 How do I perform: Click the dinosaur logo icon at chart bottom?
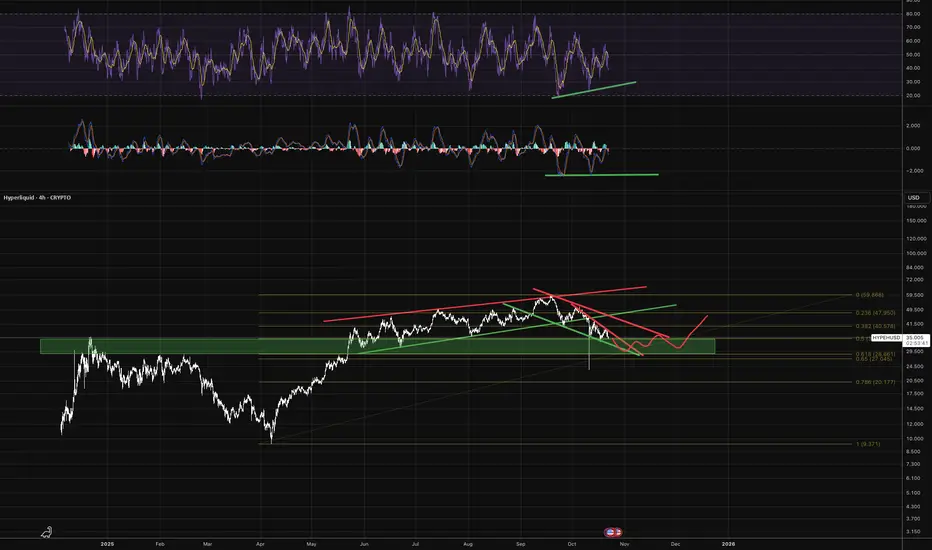pos(46,532)
